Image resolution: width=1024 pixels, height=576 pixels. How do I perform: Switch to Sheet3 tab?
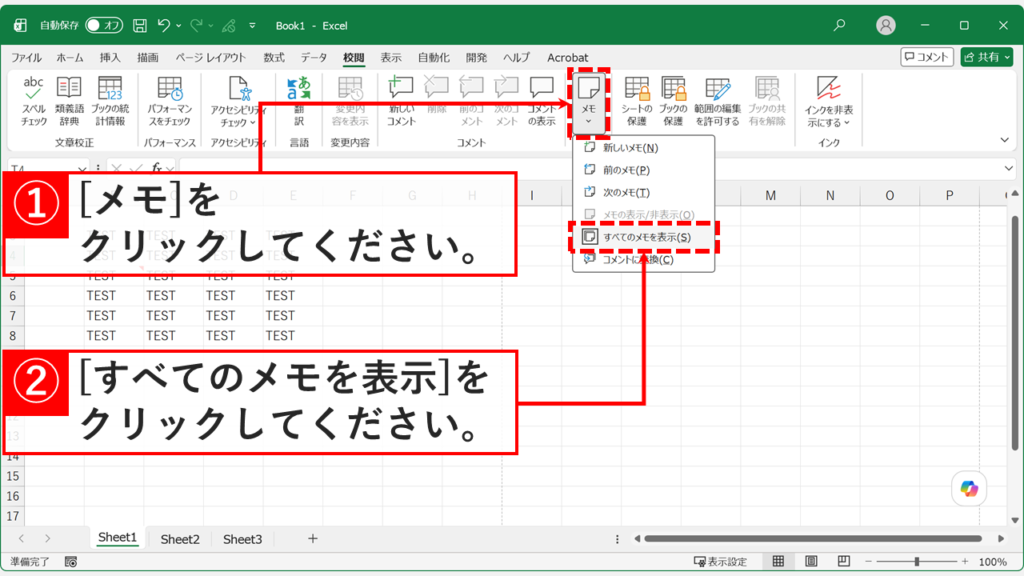coord(242,539)
